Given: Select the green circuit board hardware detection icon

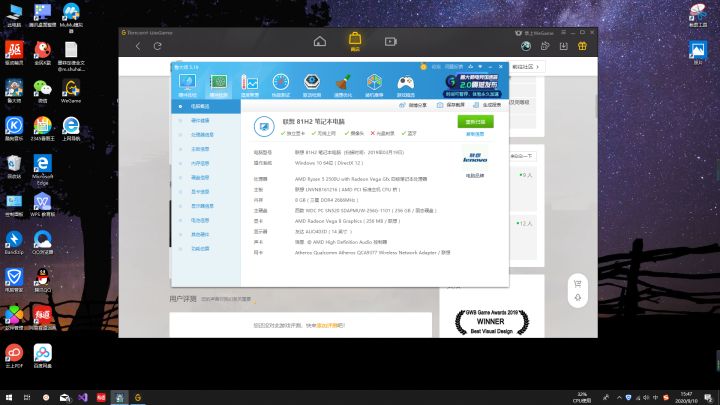Looking at the screenshot, I should pyautogui.click(x=219, y=85).
